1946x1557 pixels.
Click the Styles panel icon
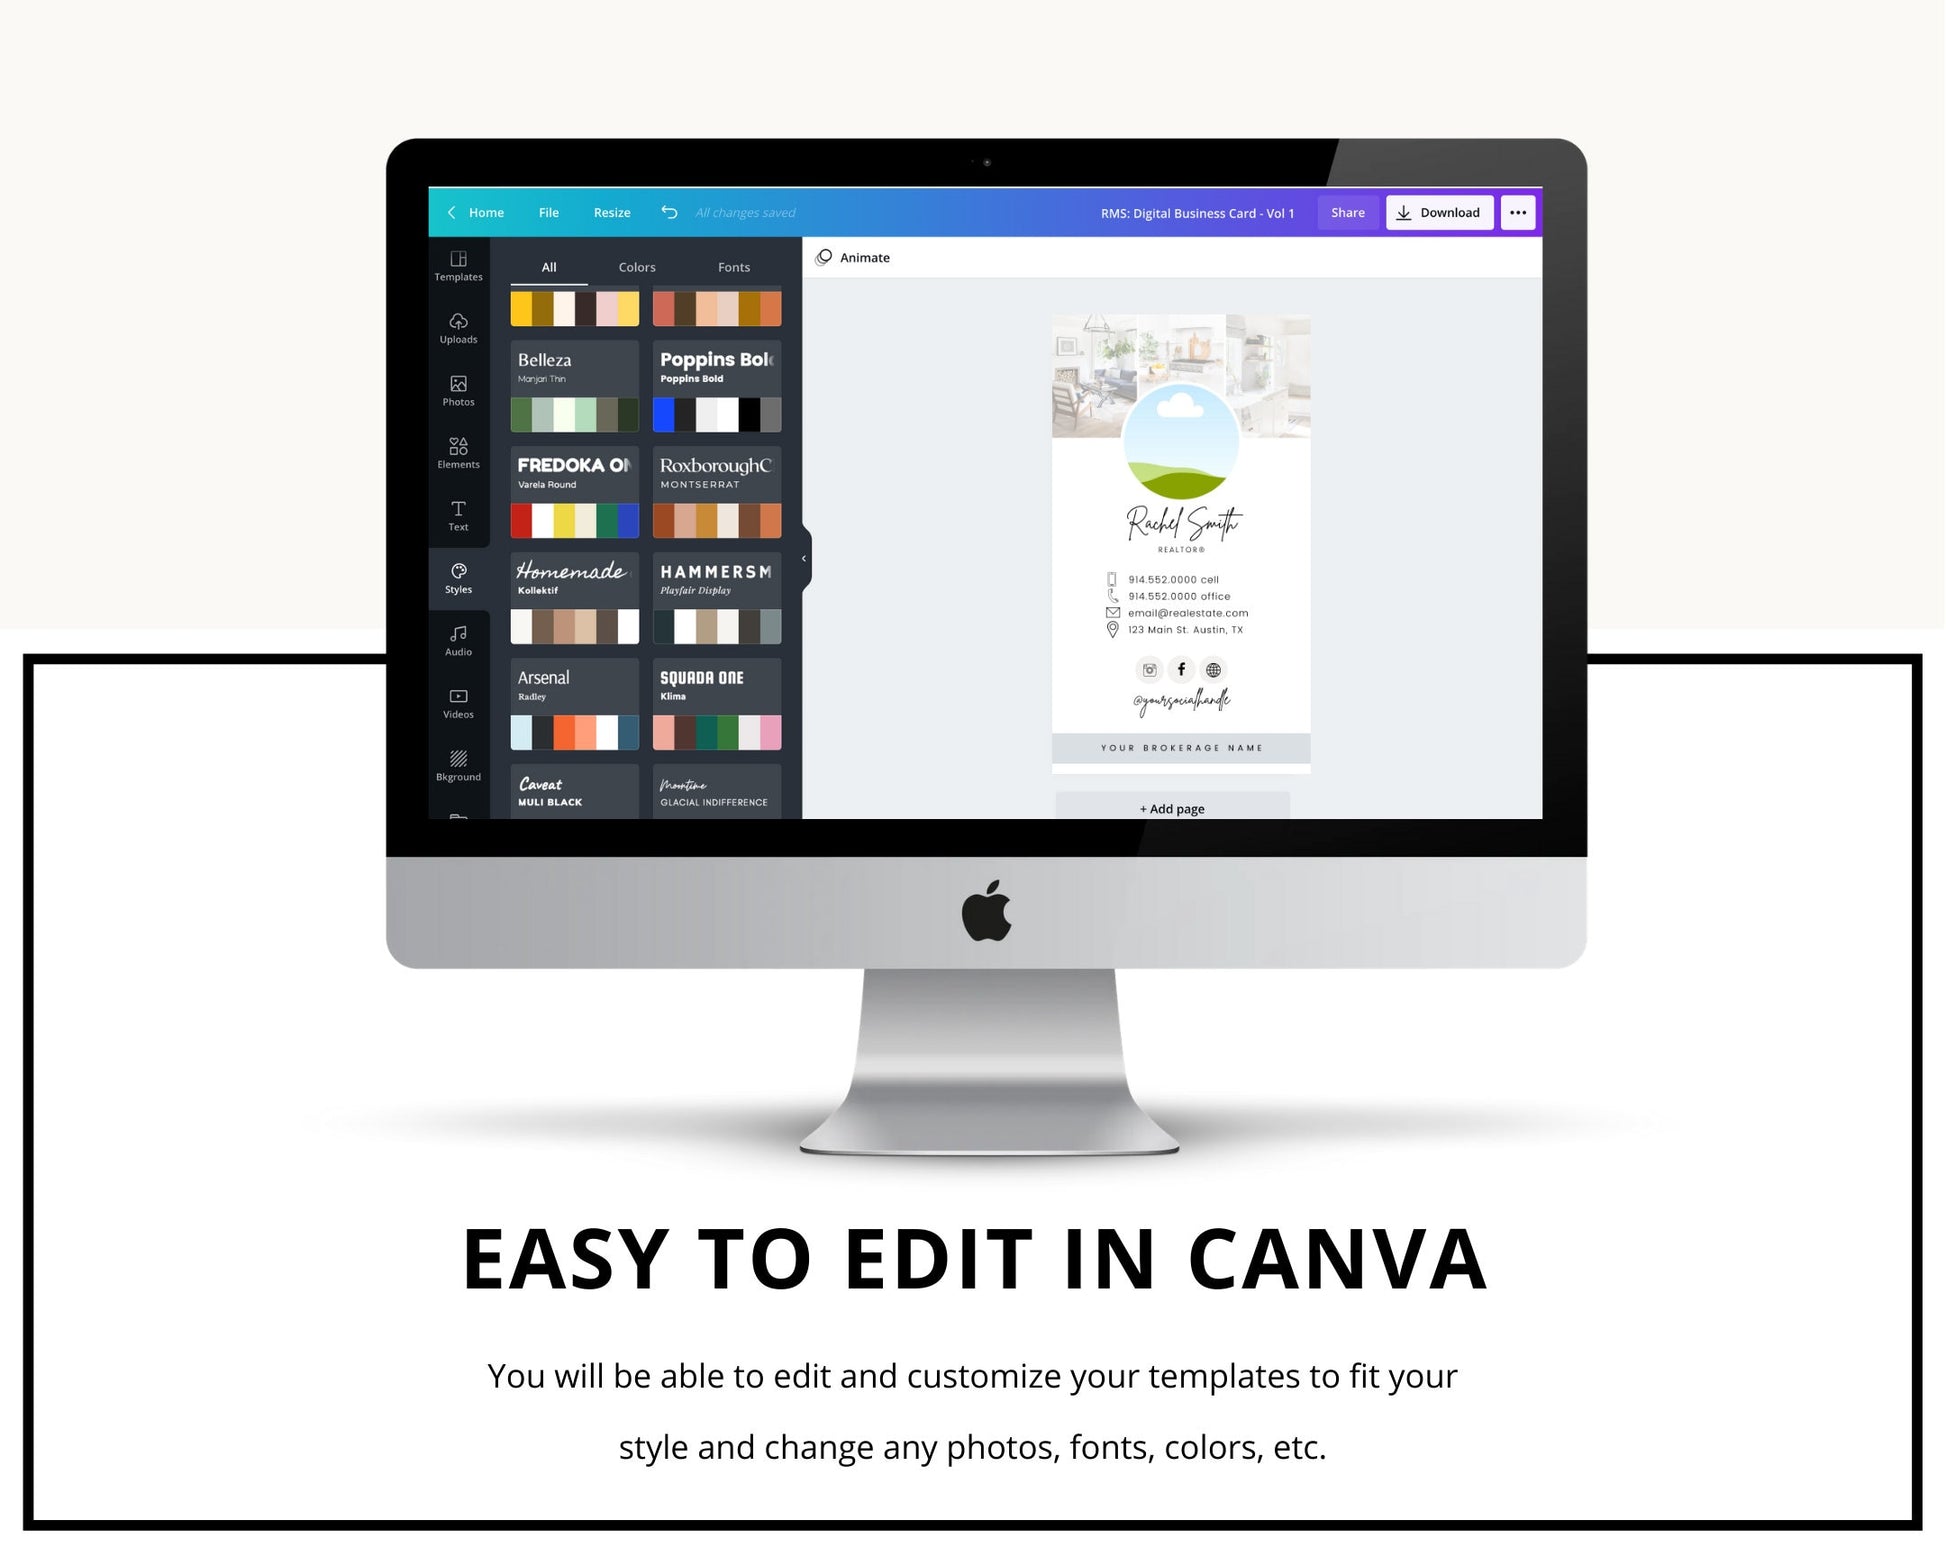click(x=459, y=575)
